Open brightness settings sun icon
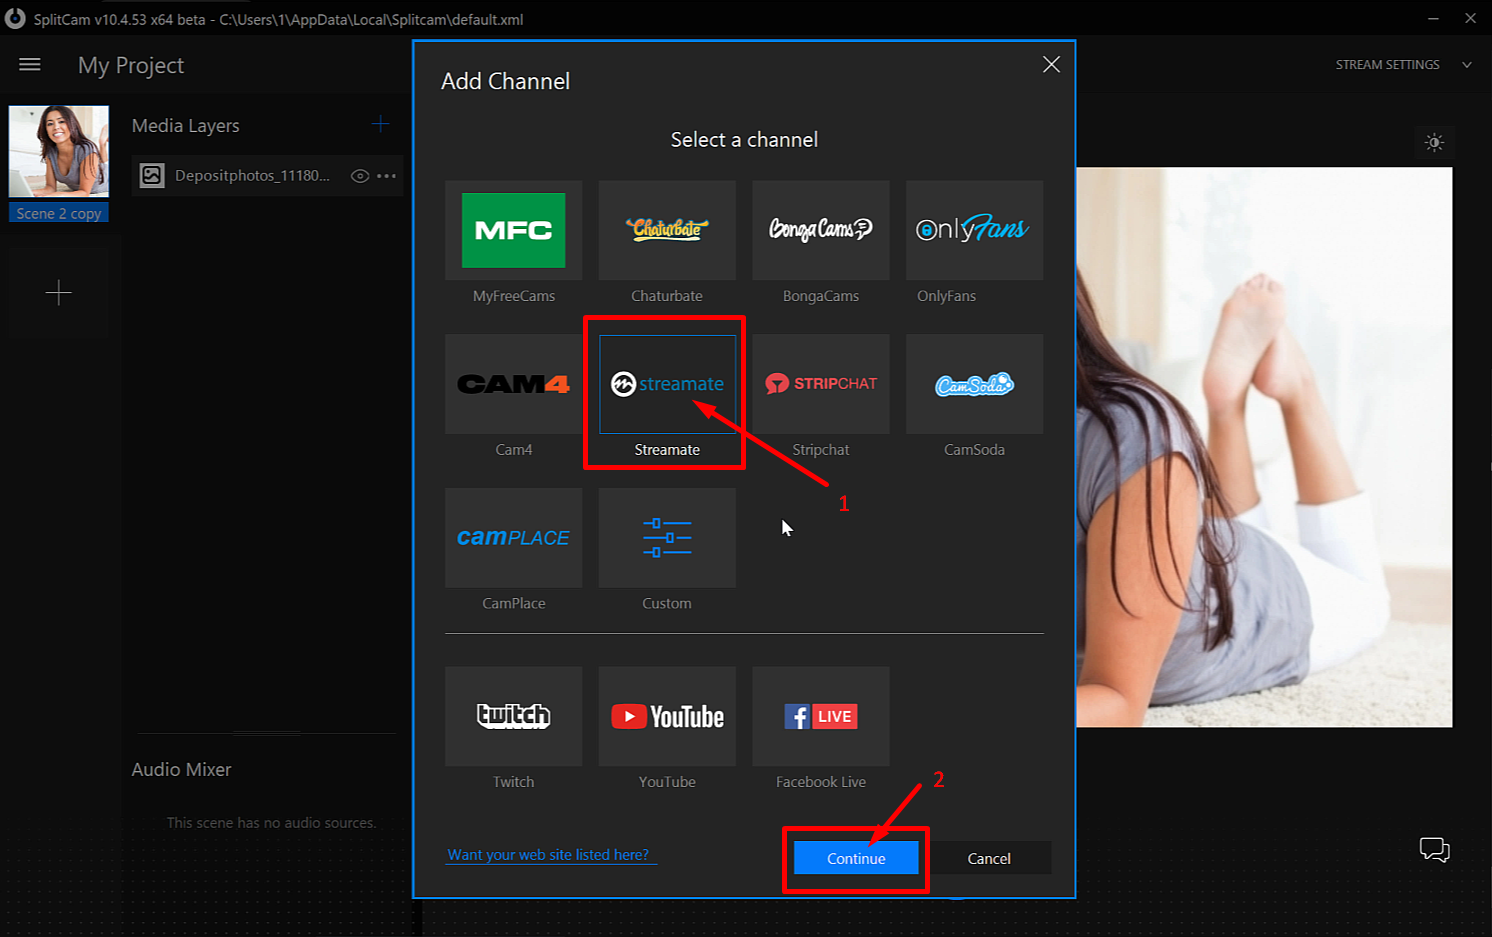This screenshot has width=1492, height=937. [x=1434, y=143]
